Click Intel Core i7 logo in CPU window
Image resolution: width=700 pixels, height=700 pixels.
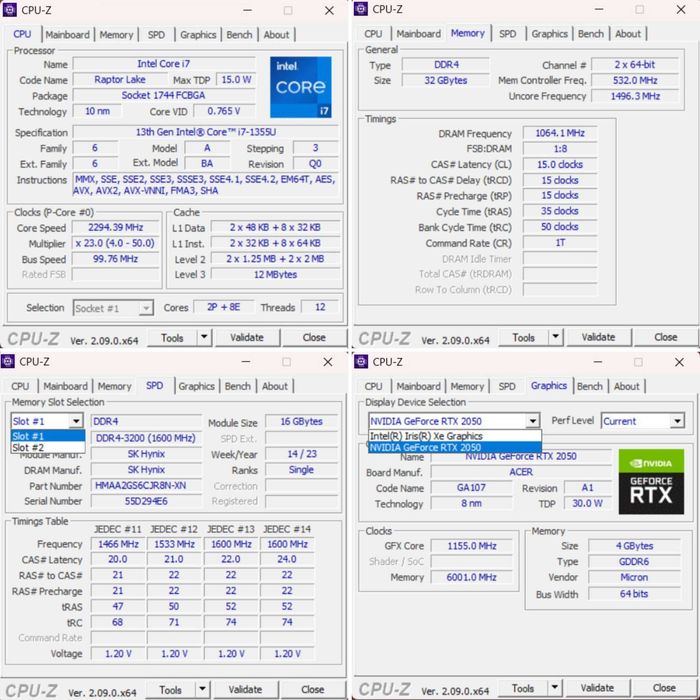coord(300,87)
